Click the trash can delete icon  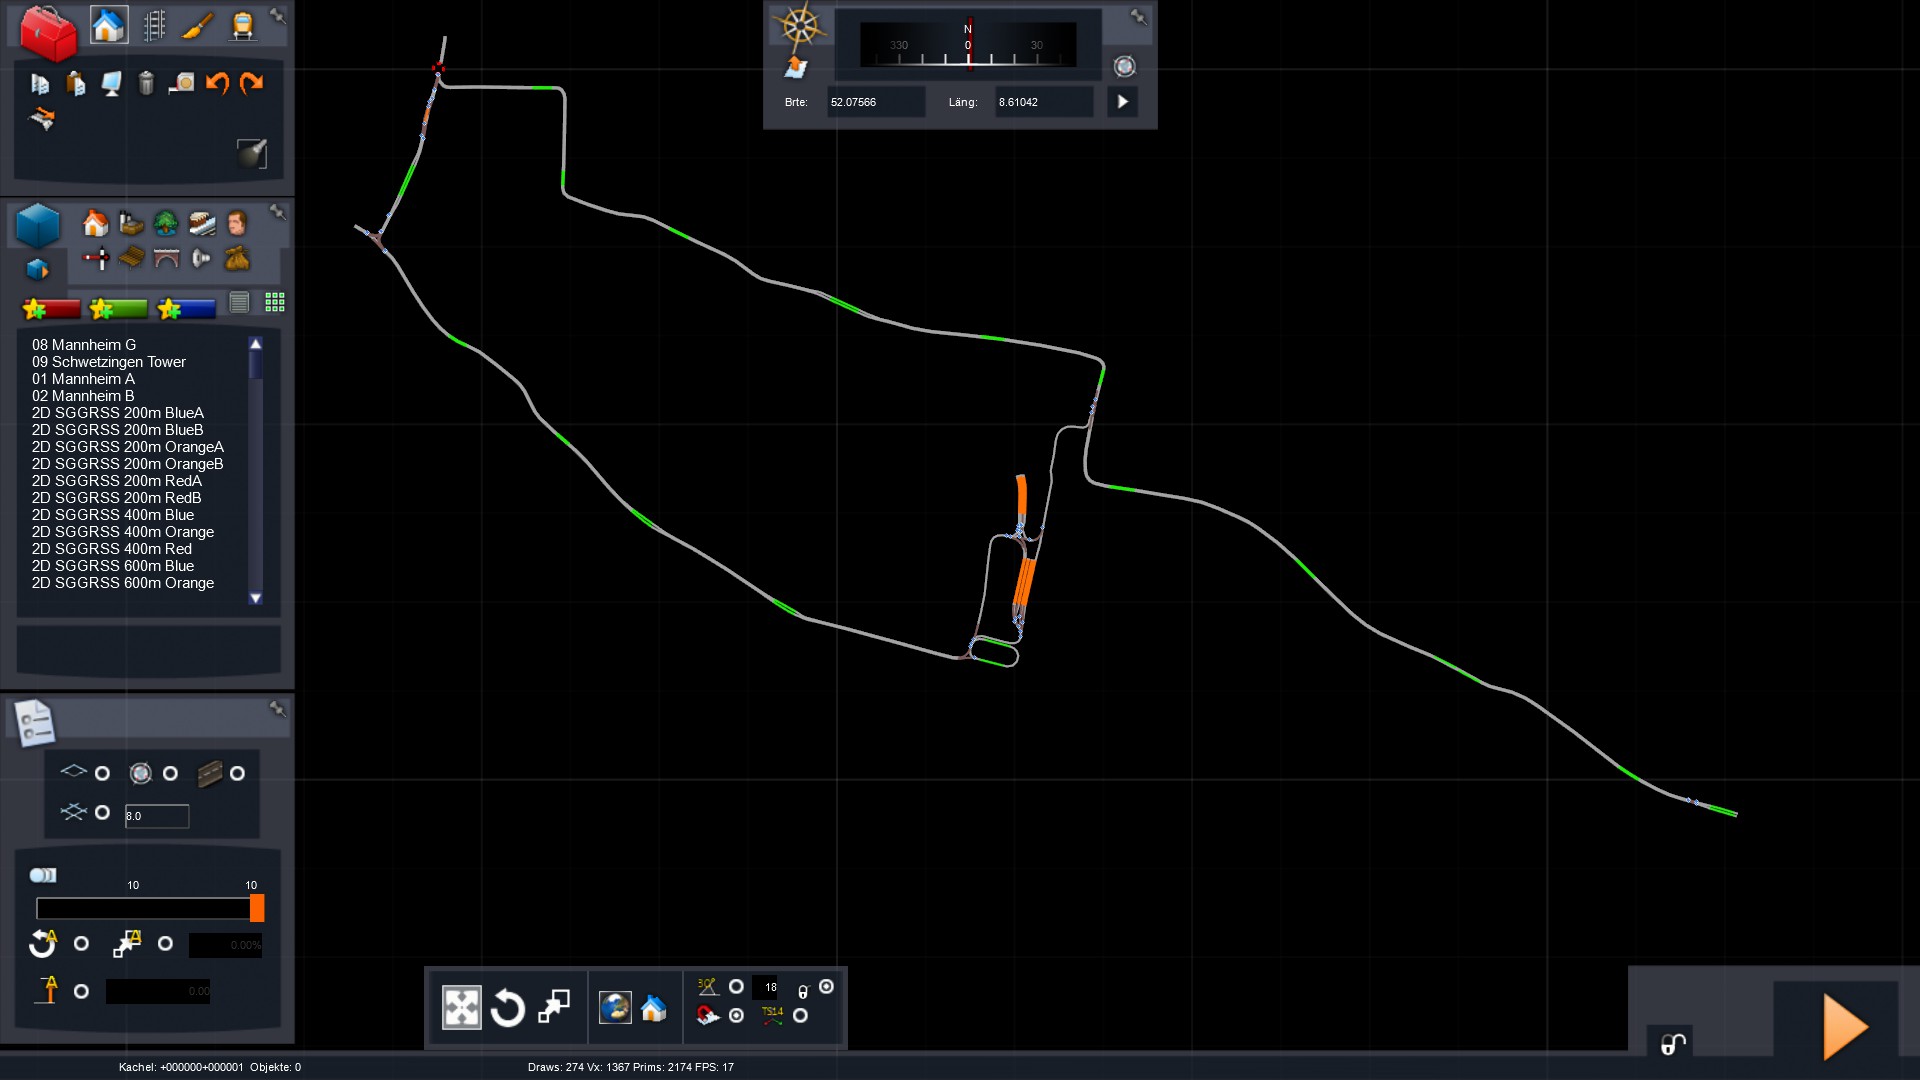coord(146,83)
